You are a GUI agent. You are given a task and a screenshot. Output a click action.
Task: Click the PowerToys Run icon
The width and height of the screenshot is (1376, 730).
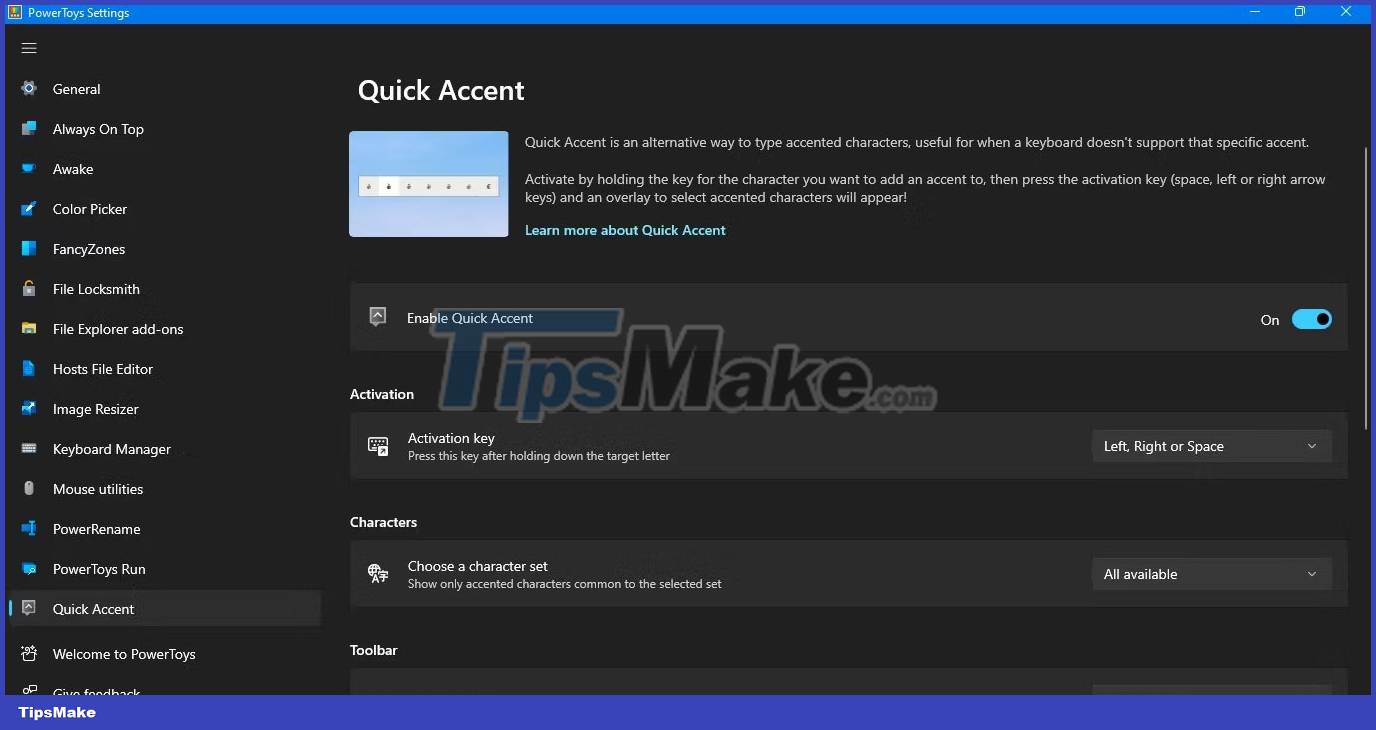coord(30,569)
